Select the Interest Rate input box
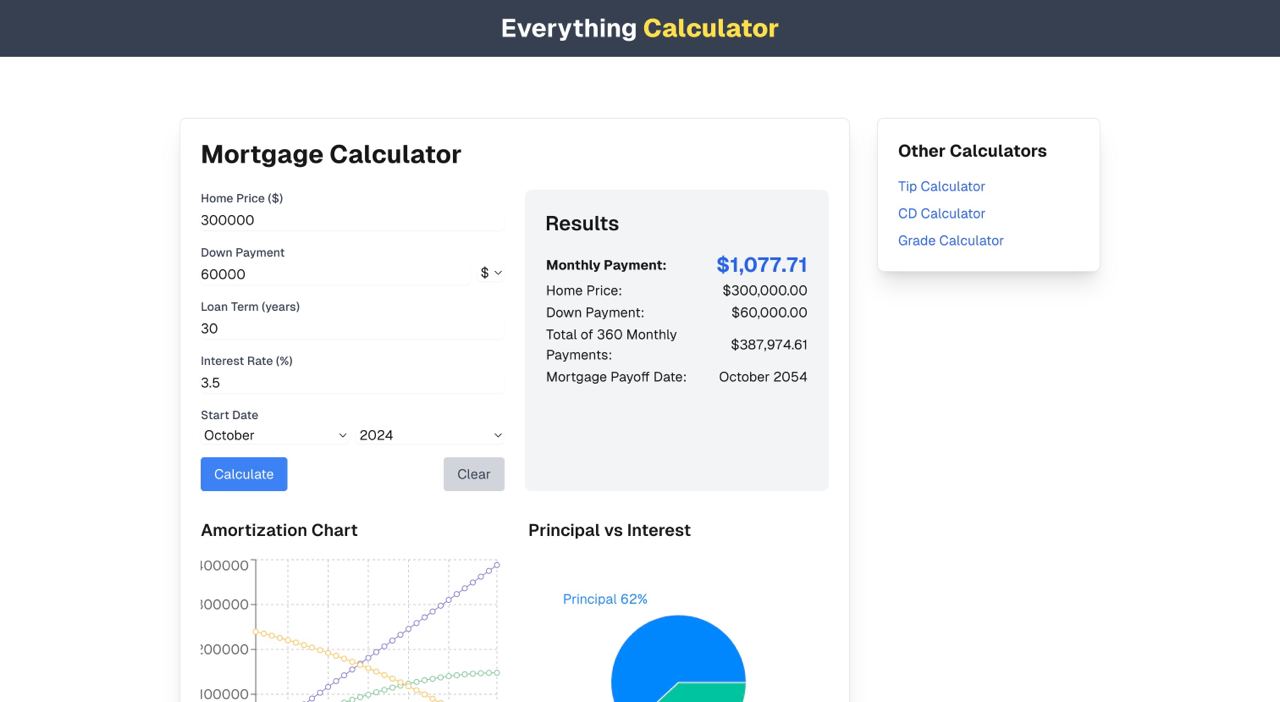The width and height of the screenshot is (1280, 702). [351, 382]
